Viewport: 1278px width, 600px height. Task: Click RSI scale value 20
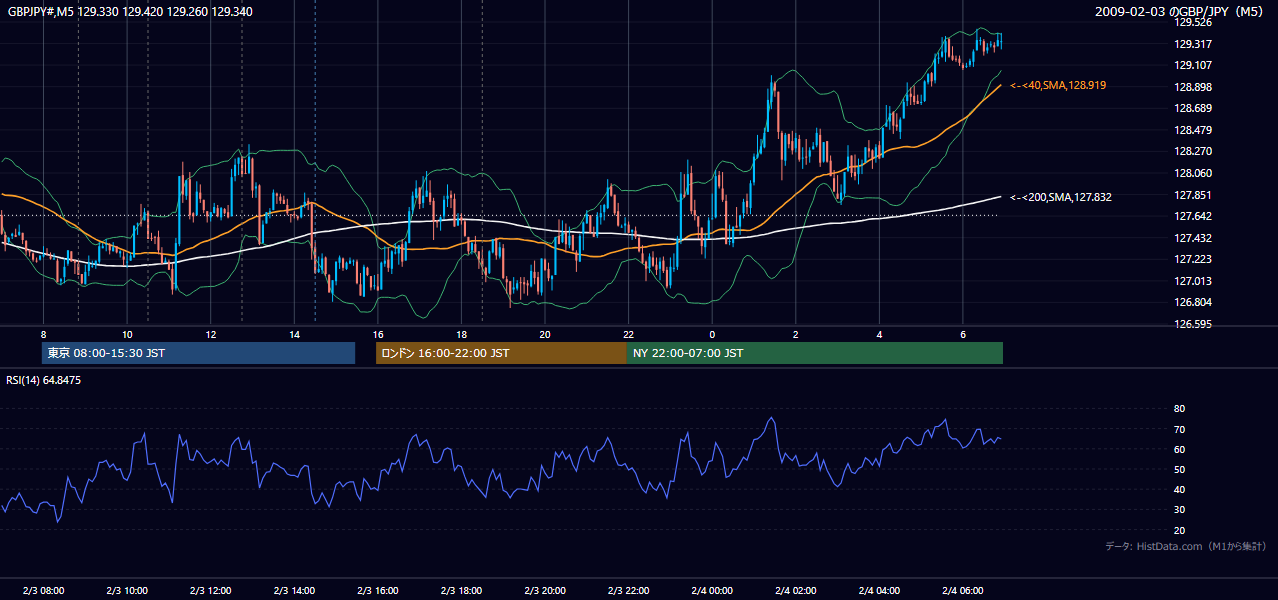(x=1179, y=530)
